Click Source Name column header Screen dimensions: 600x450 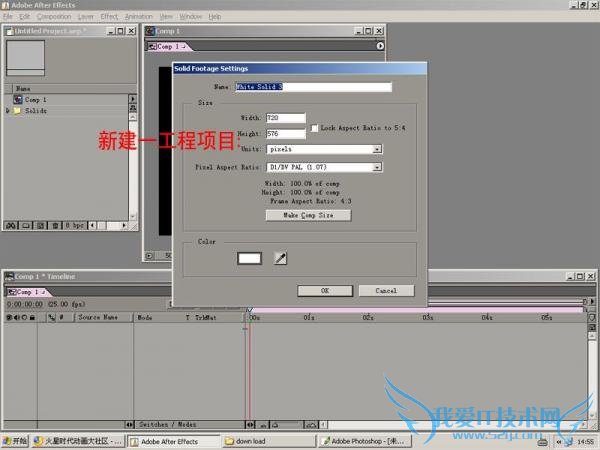[98, 317]
